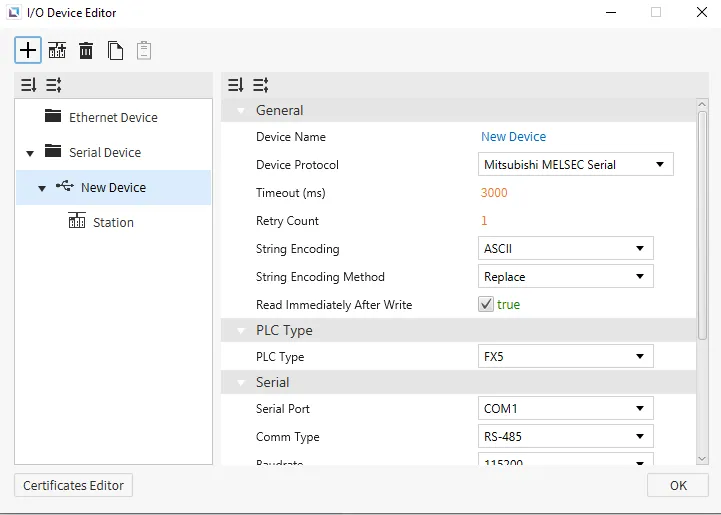Screen dimensions: 721x515
Task: Toggle Read Immediately After Write checkbox
Action: [486, 304]
